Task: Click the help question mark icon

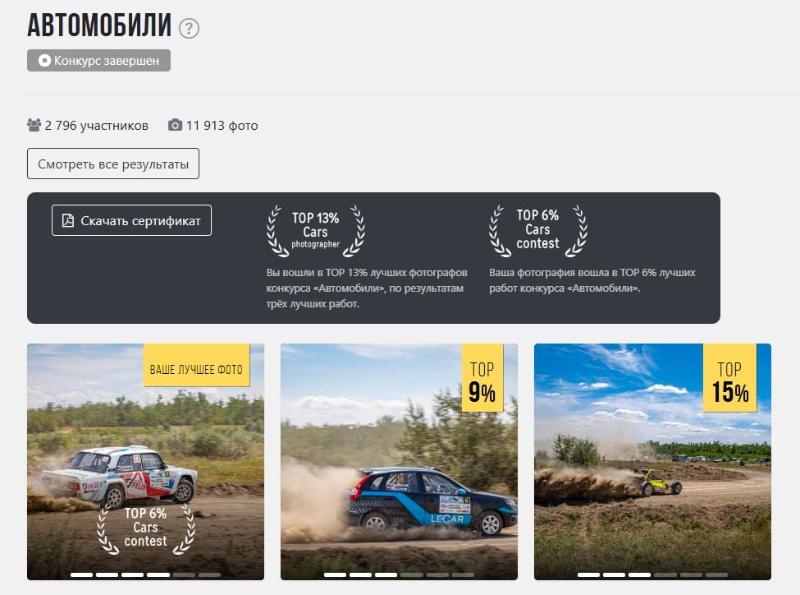Action: (189, 28)
